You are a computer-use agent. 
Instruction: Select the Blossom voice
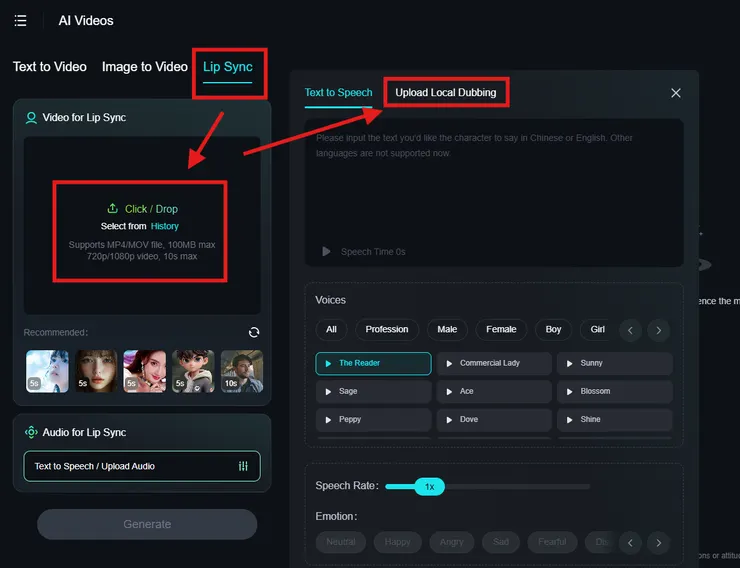click(x=614, y=392)
